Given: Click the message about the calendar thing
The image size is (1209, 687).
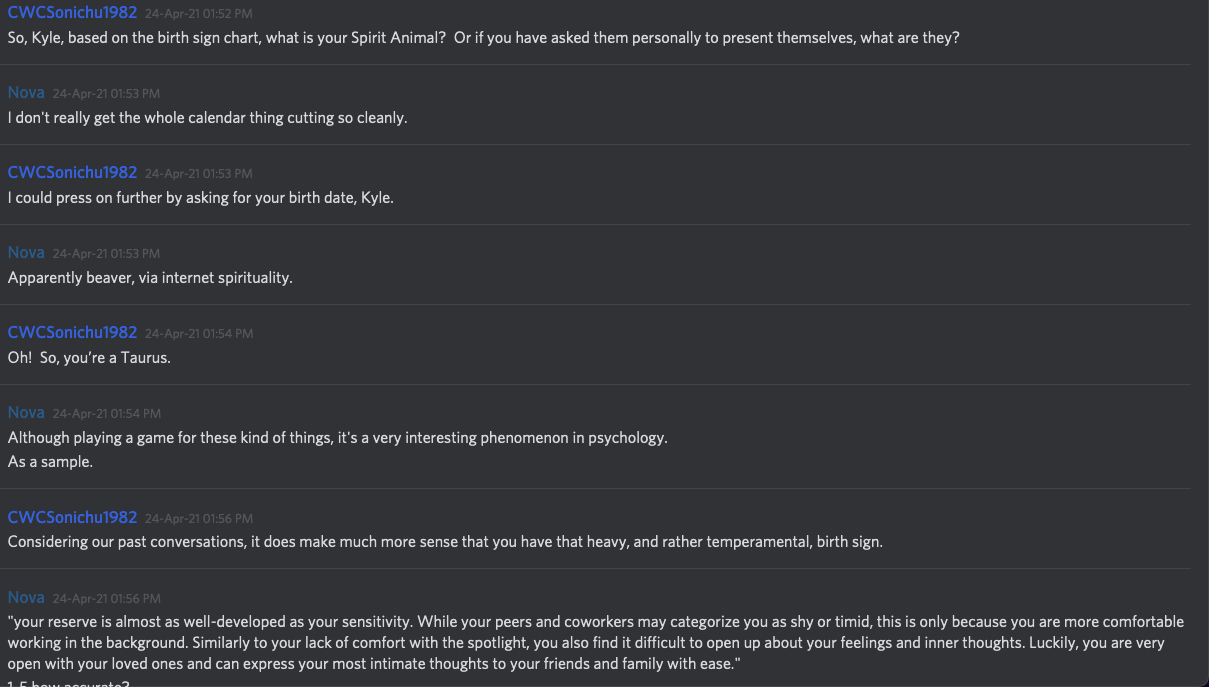Looking at the screenshot, I should coord(207,118).
